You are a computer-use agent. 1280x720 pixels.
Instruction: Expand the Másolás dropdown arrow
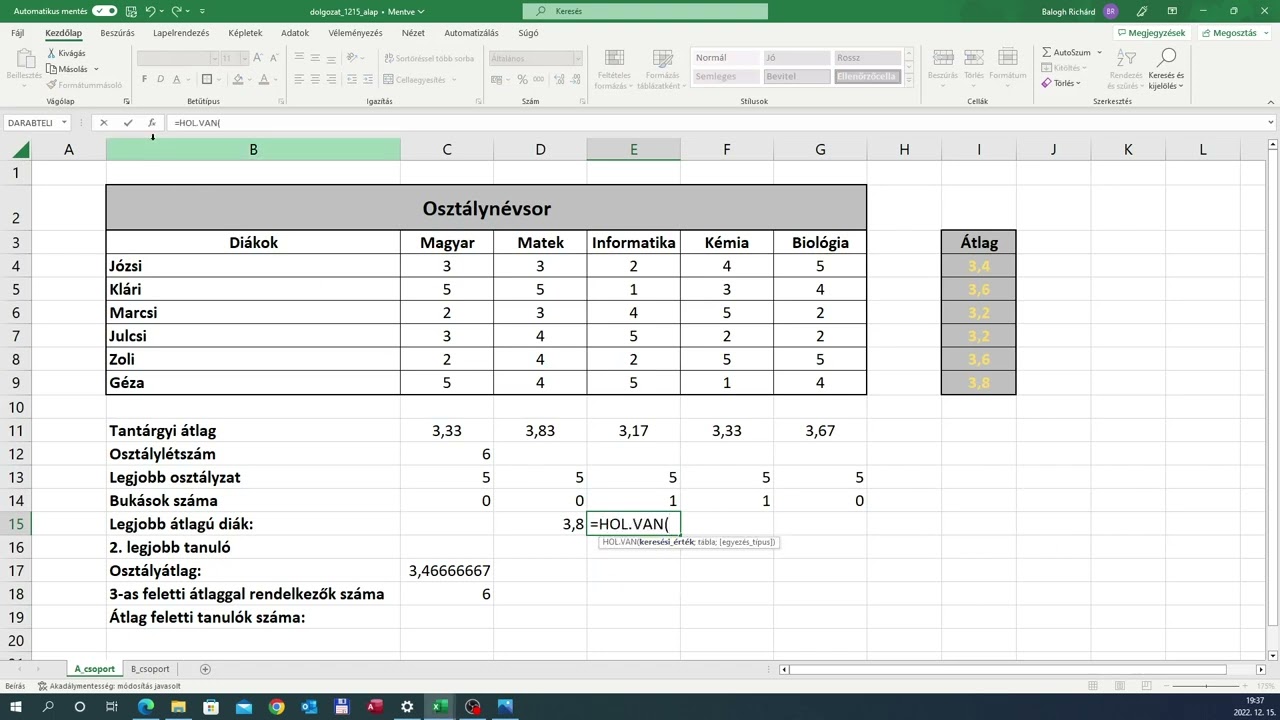coord(96,69)
